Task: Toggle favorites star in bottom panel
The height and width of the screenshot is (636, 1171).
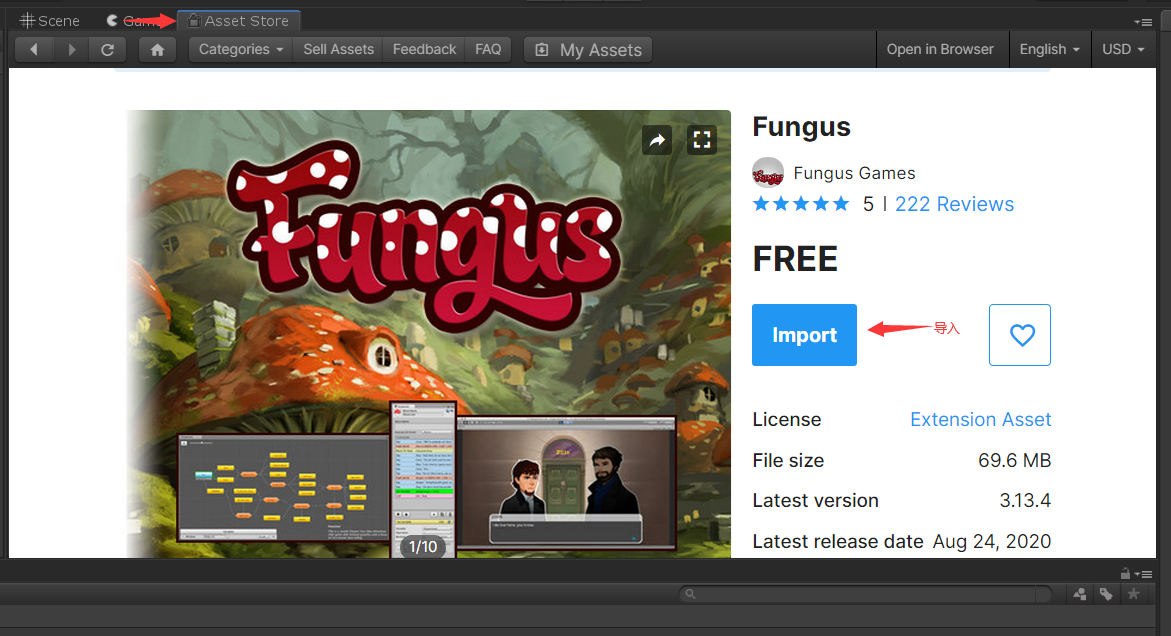Action: 1134,594
